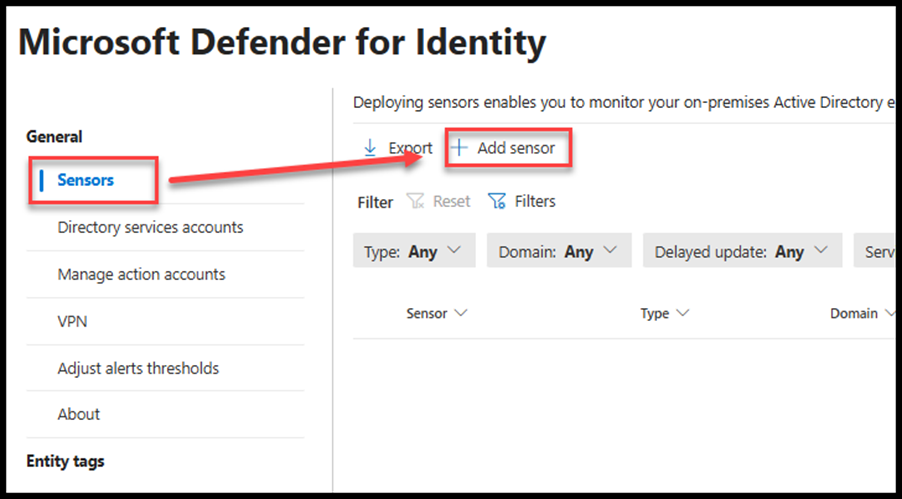Go to Manage action accounts
This screenshot has height=499, width=902.
(x=142, y=274)
